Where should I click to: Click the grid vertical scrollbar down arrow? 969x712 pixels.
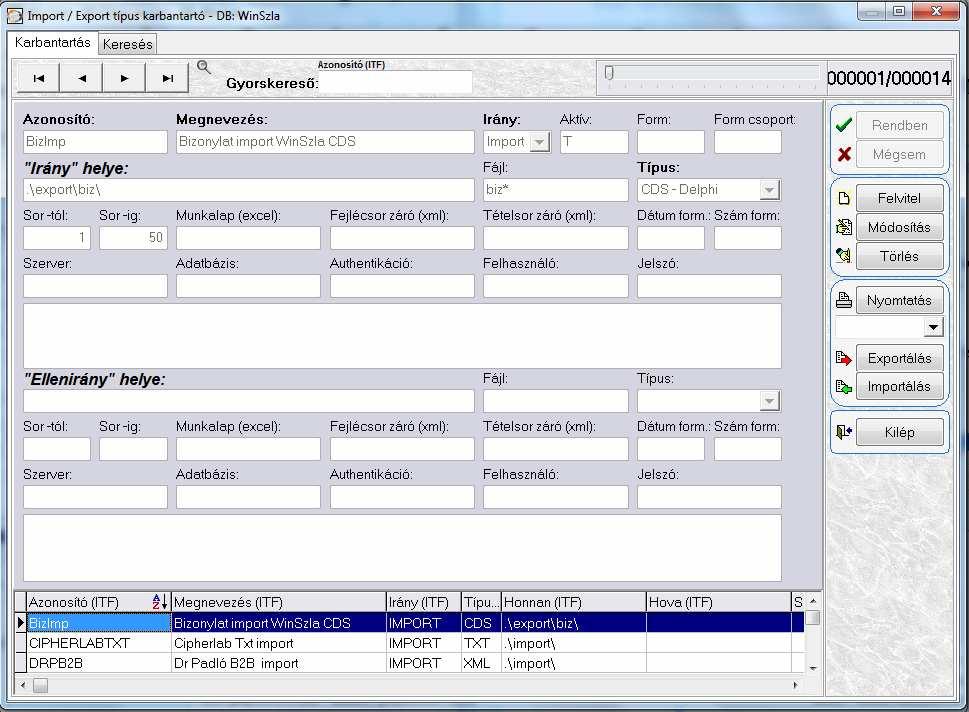tap(813, 668)
